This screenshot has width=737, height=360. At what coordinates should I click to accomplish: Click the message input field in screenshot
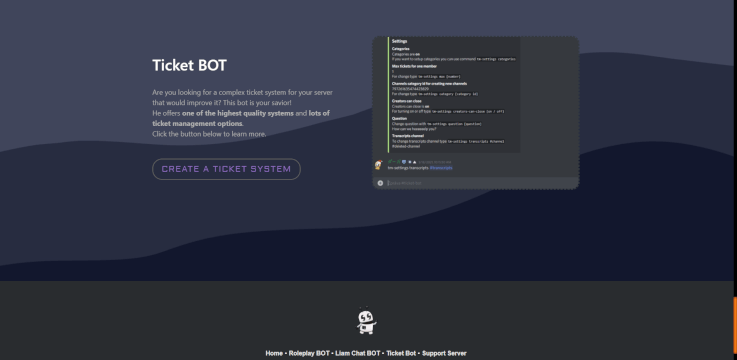point(476,183)
